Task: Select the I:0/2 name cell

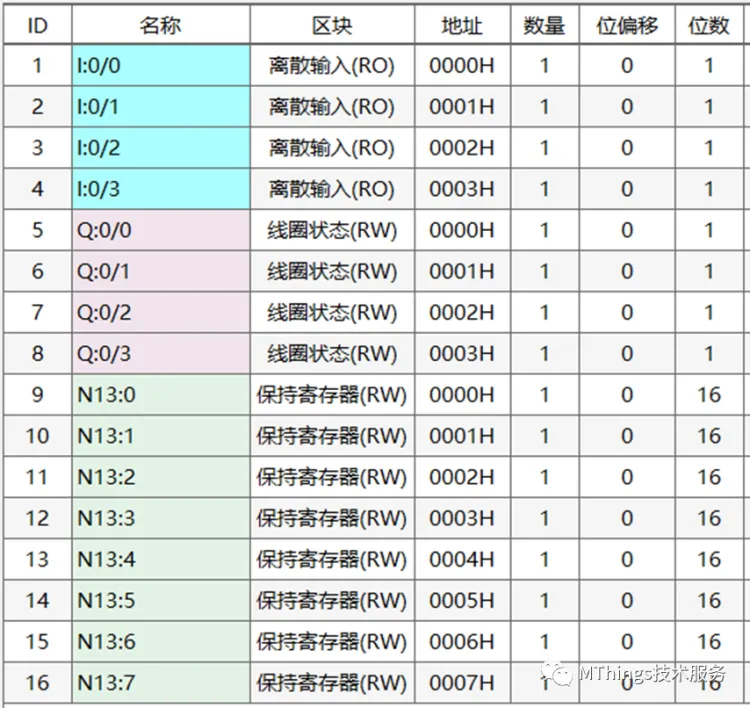Action: [161, 148]
